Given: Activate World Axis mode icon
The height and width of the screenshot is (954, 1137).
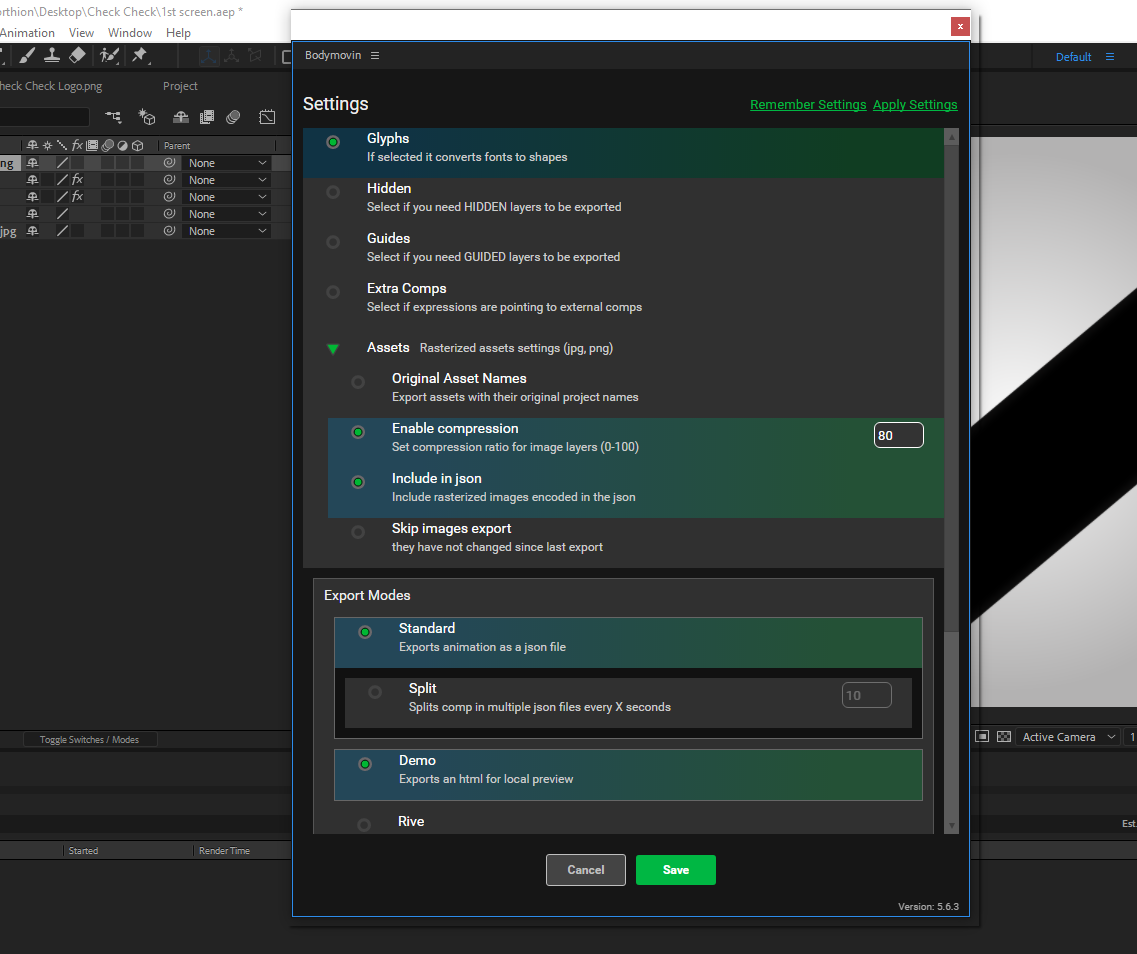Looking at the screenshot, I should coord(231,56).
